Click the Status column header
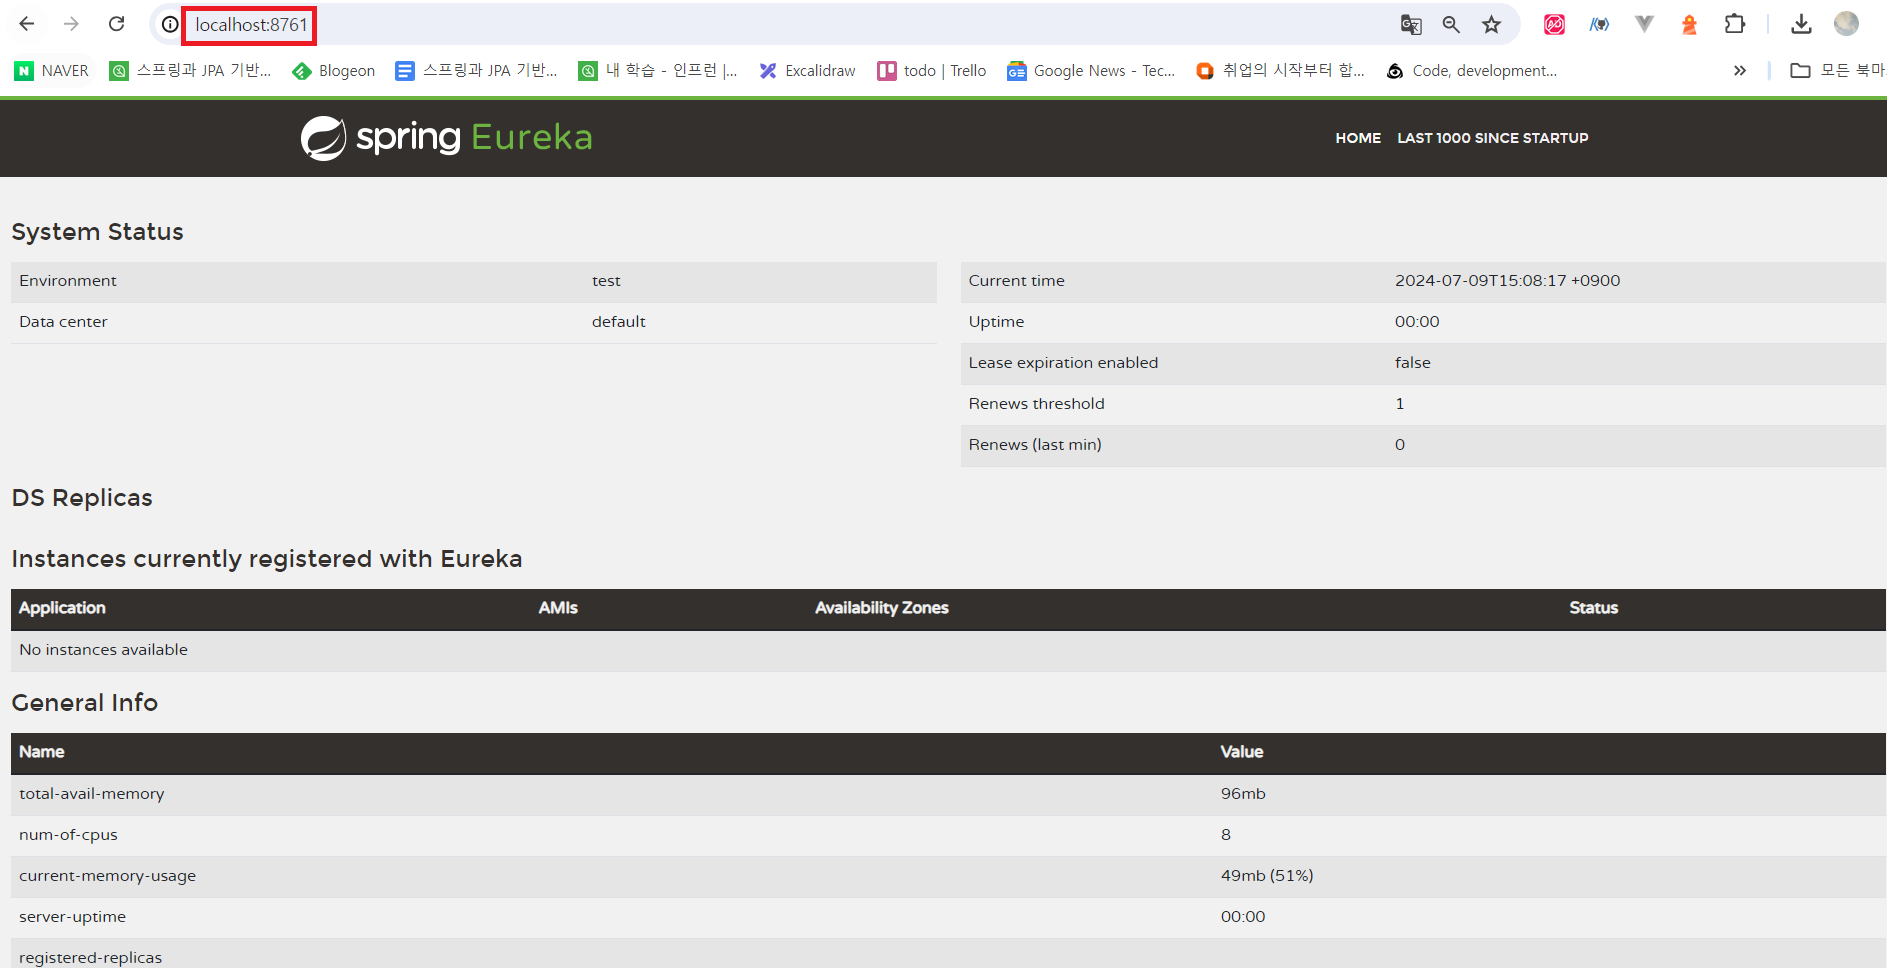The width and height of the screenshot is (1887, 968). pyautogui.click(x=1594, y=608)
